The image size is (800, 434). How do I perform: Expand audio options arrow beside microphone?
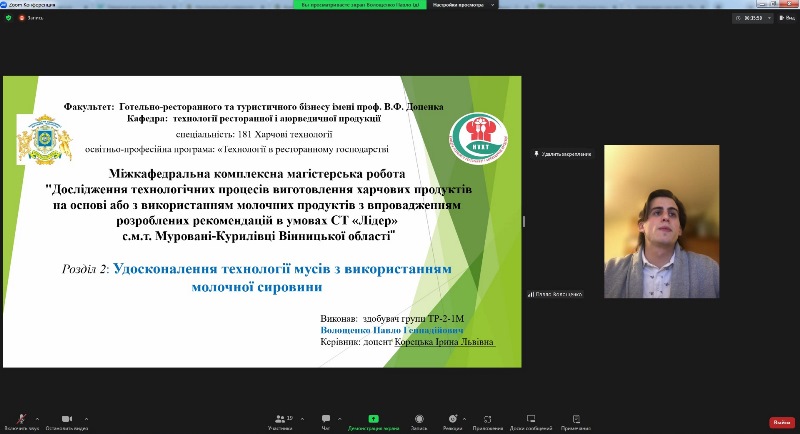click(37, 419)
